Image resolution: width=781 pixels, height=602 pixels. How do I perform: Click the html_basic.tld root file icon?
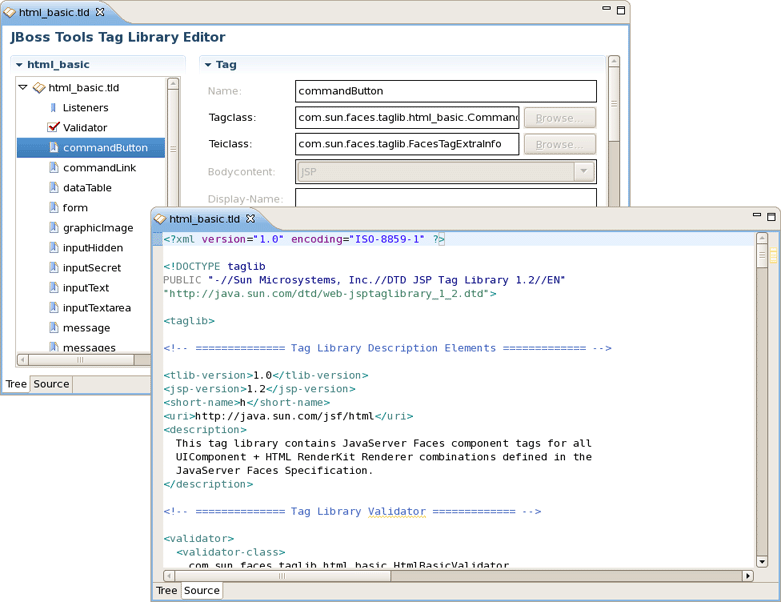[39, 88]
